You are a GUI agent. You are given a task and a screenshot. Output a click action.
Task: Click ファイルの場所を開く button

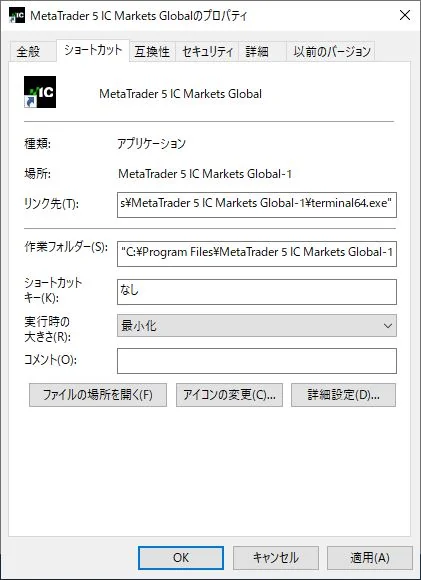(x=98, y=395)
